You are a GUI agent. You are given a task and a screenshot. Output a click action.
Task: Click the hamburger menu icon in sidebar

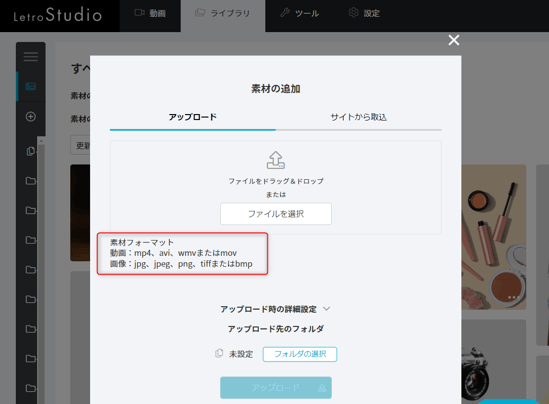31,56
